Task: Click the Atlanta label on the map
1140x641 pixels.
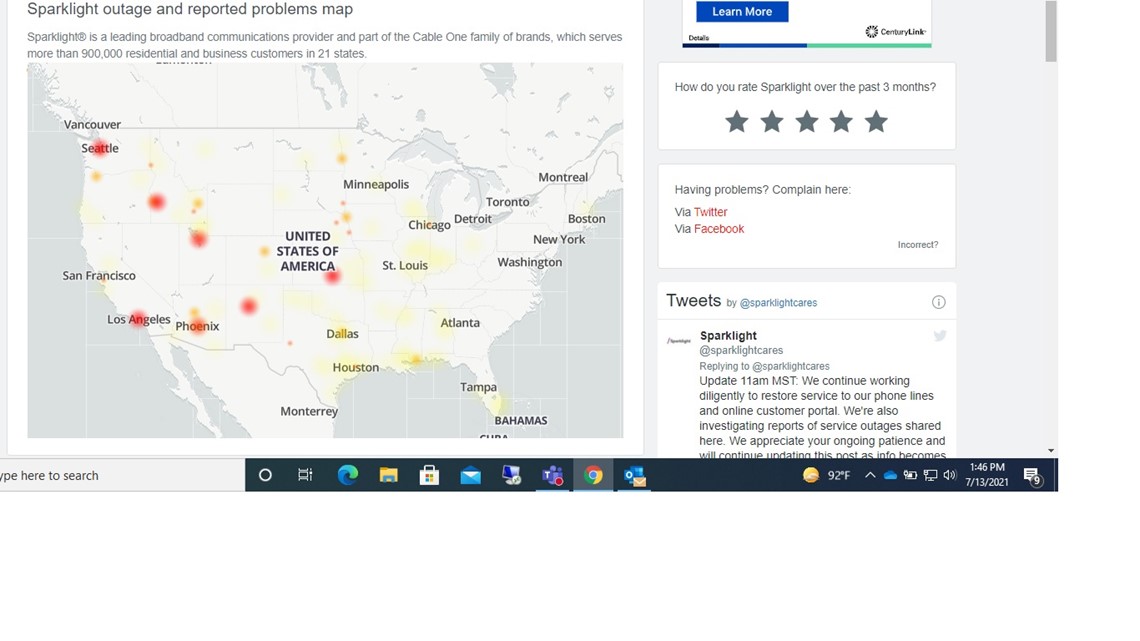Action: pyautogui.click(x=460, y=323)
